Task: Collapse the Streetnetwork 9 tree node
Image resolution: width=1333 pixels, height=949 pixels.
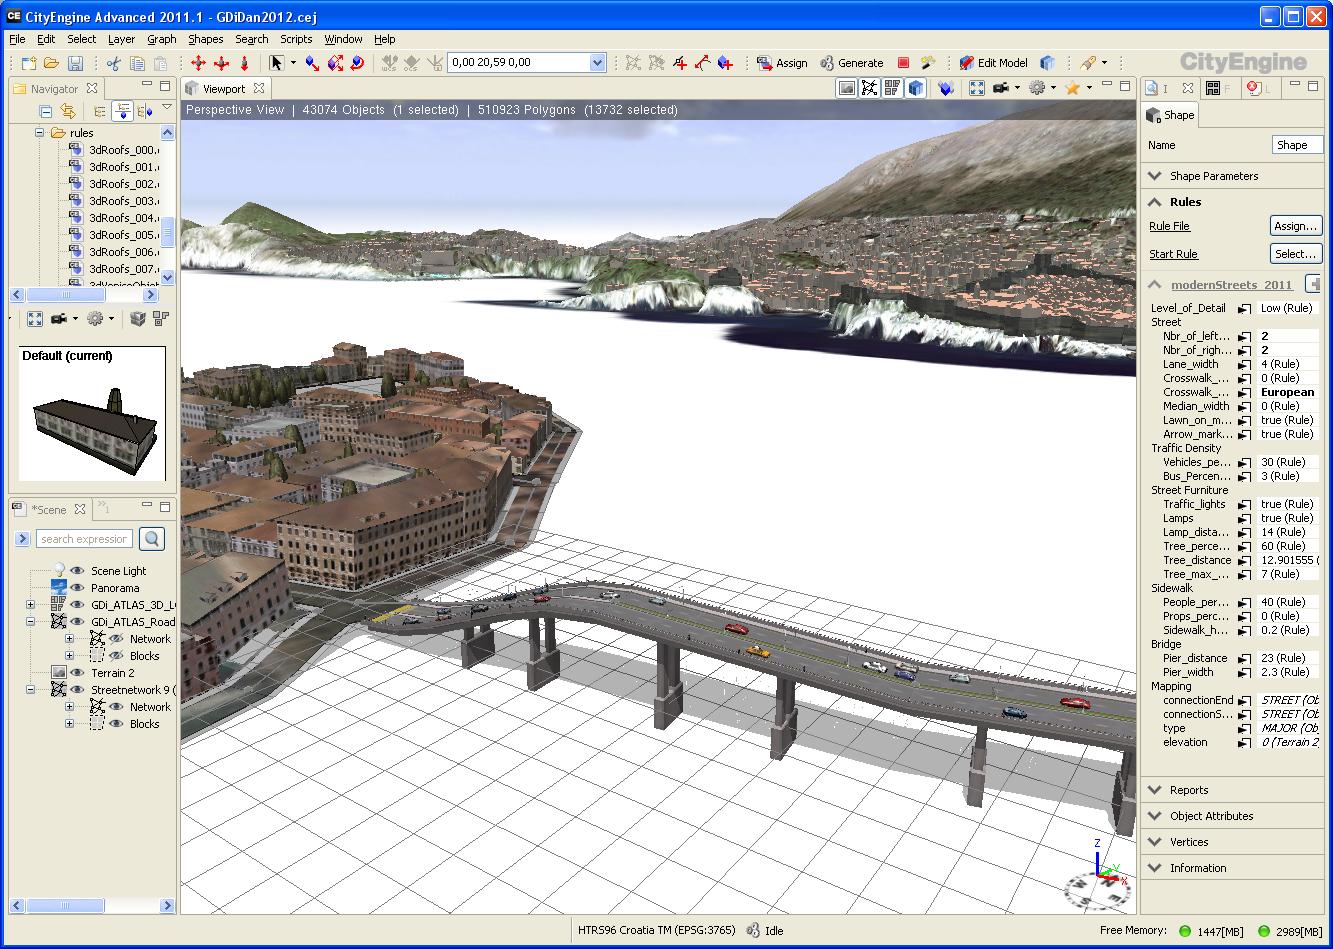Action: (x=30, y=690)
